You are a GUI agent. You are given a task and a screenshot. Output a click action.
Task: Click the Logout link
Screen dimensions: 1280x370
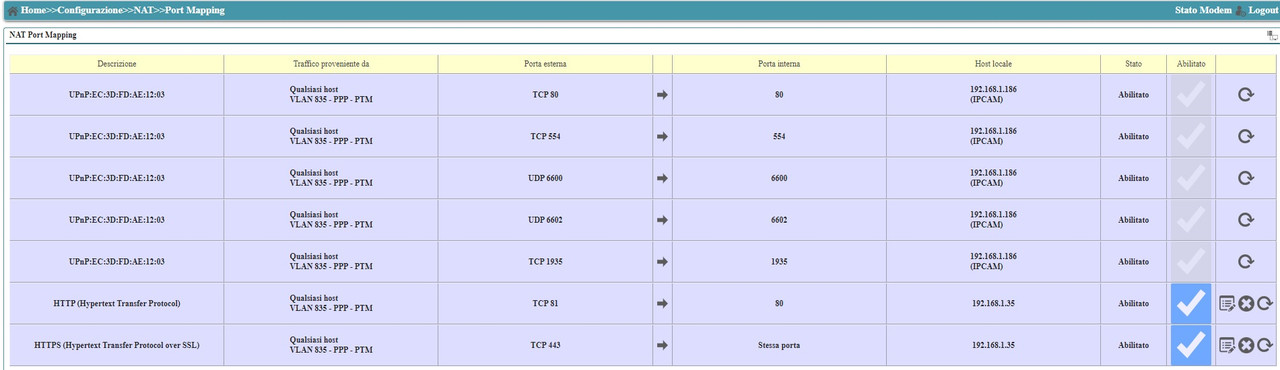pos(1263,10)
